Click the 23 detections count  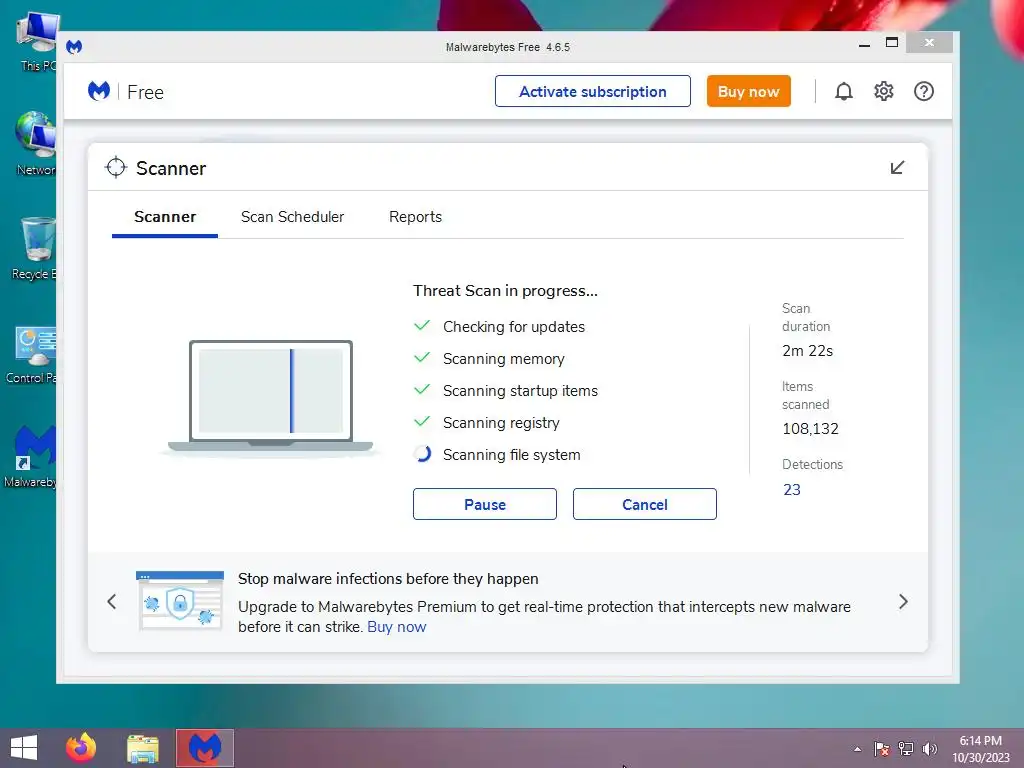[x=792, y=490]
